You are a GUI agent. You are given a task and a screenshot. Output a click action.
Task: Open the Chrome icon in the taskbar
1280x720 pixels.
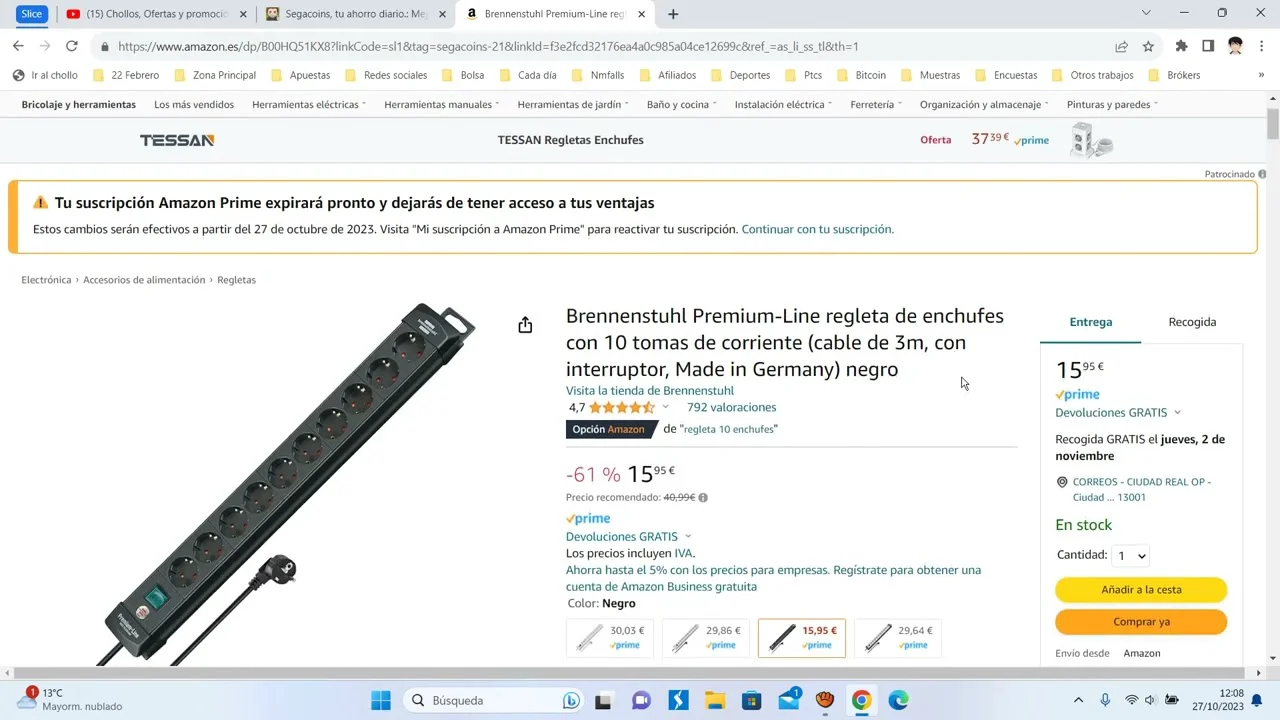point(861,700)
